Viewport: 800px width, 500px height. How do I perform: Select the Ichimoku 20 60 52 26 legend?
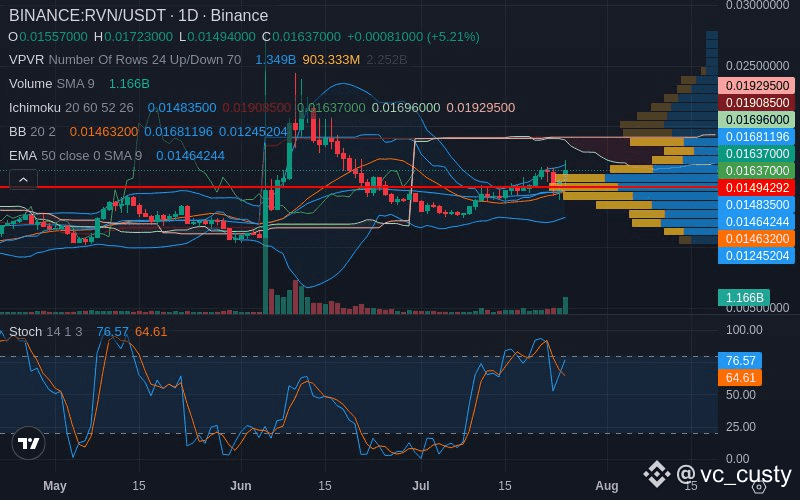(x=71, y=108)
